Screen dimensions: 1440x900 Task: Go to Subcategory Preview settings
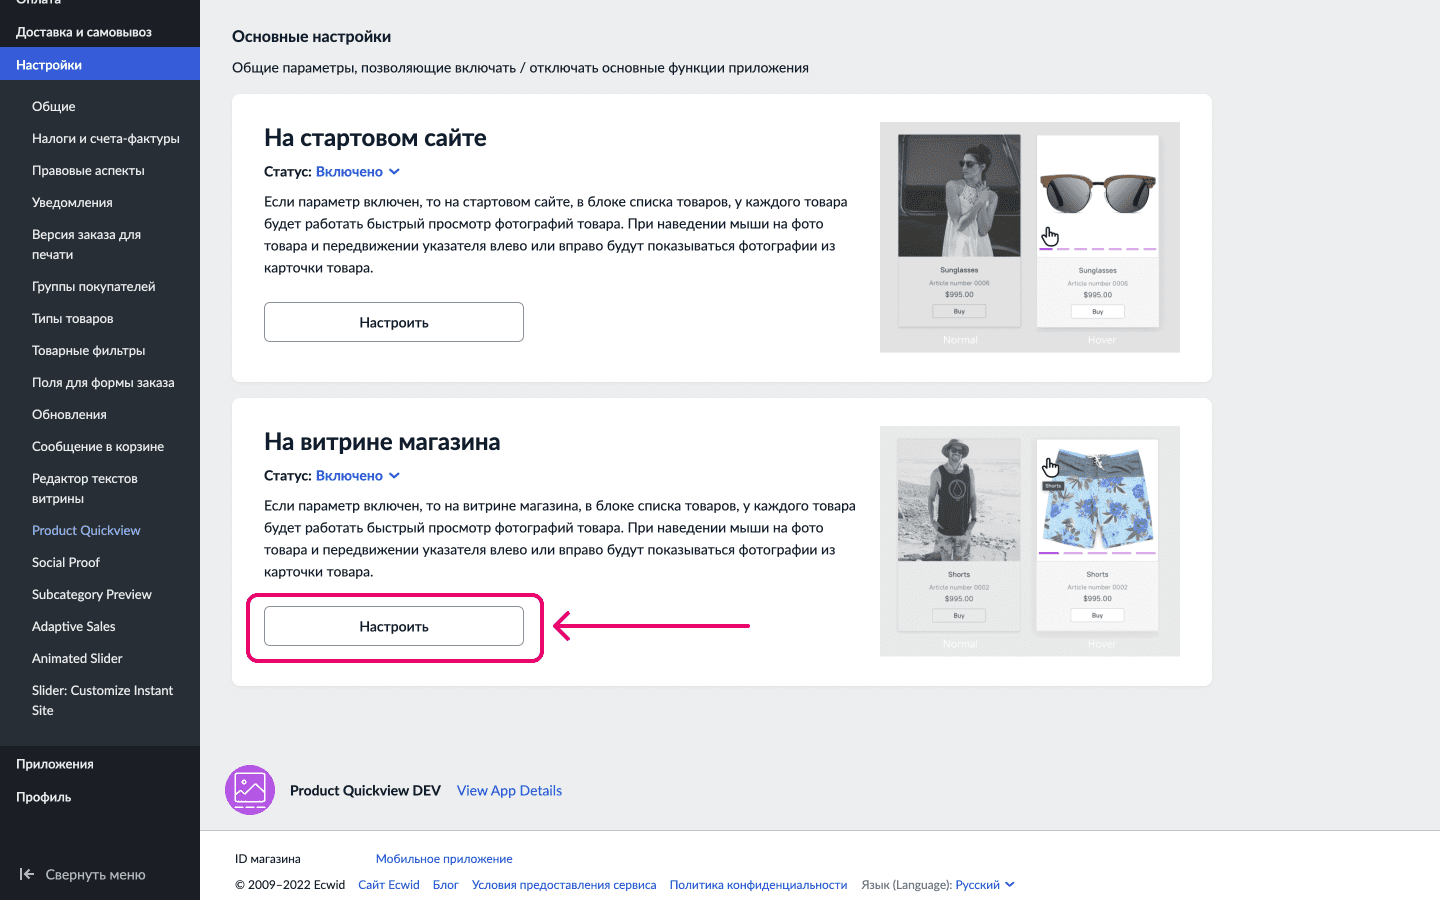pyautogui.click(x=92, y=594)
